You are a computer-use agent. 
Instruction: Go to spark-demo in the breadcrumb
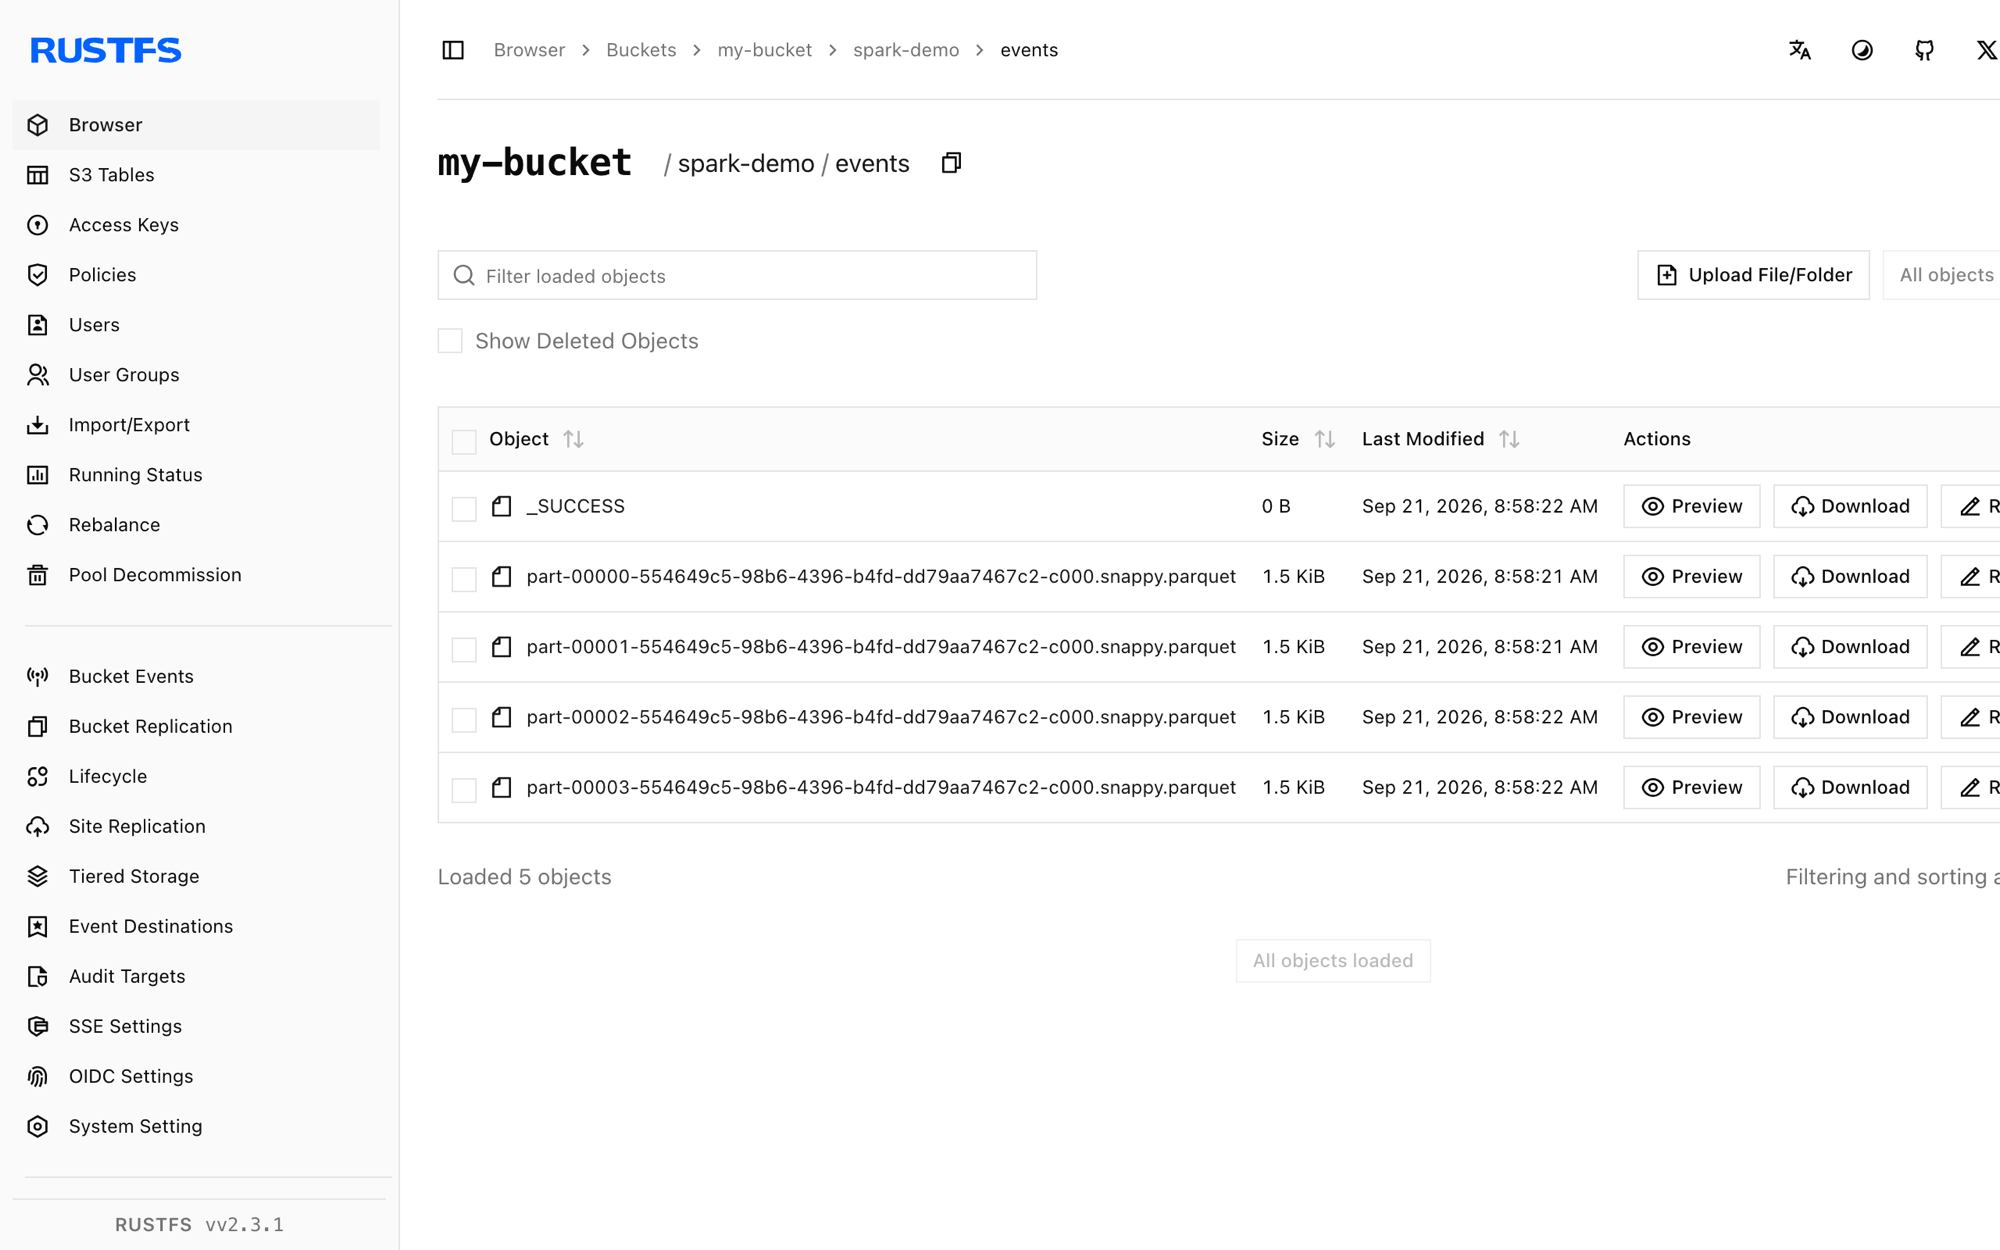pyautogui.click(x=906, y=50)
